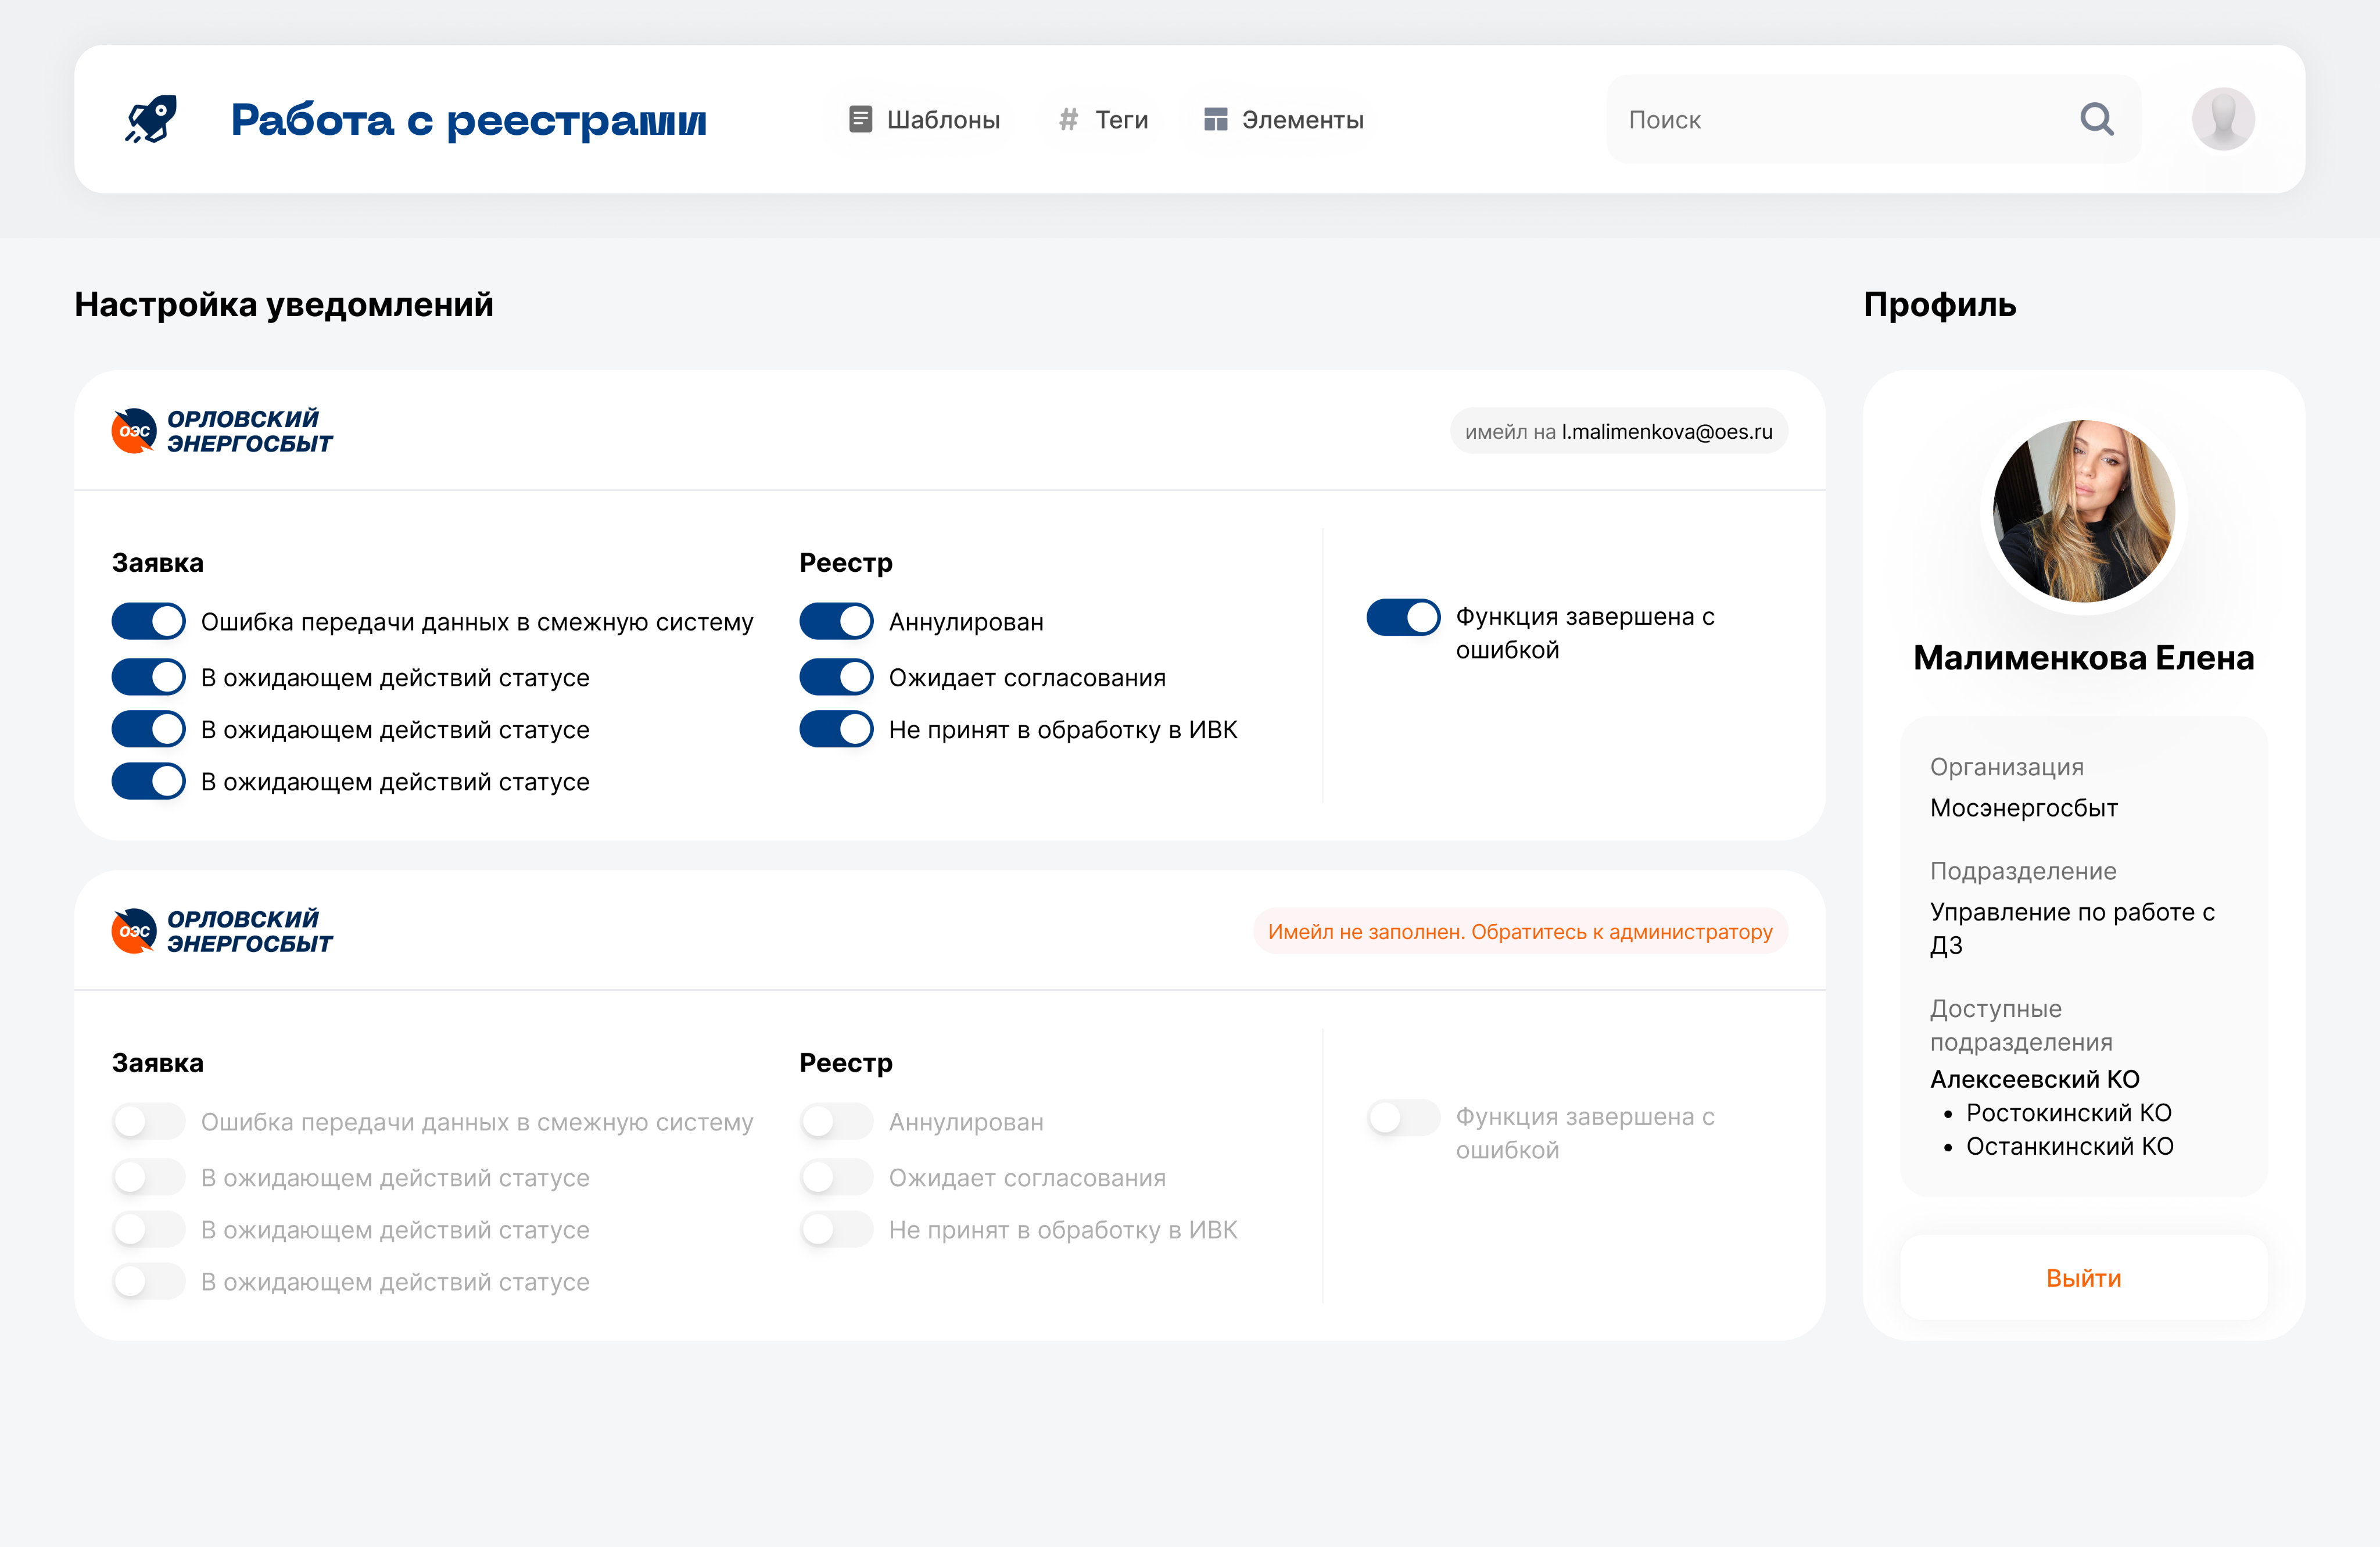Click the user avatar in header
Viewport: 2380px width, 1547px height.
(x=2222, y=120)
